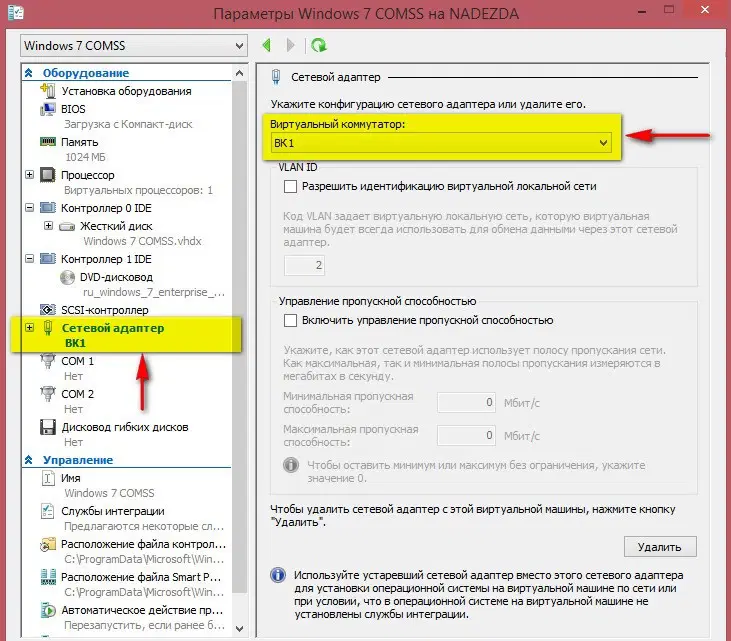Click the Add Hardware icon (Установка оборудования)
Viewport: 731px width, 641px height.
(48, 90)
